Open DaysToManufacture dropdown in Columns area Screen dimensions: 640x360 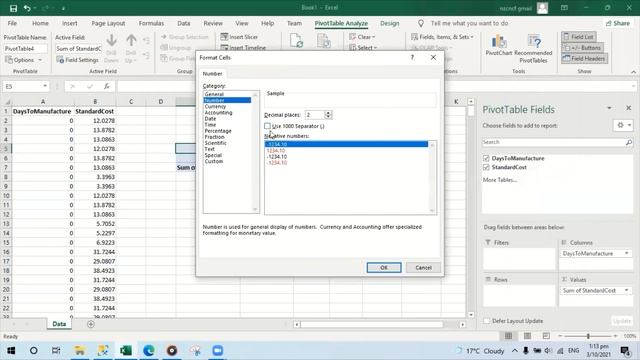tap(627, 253)
